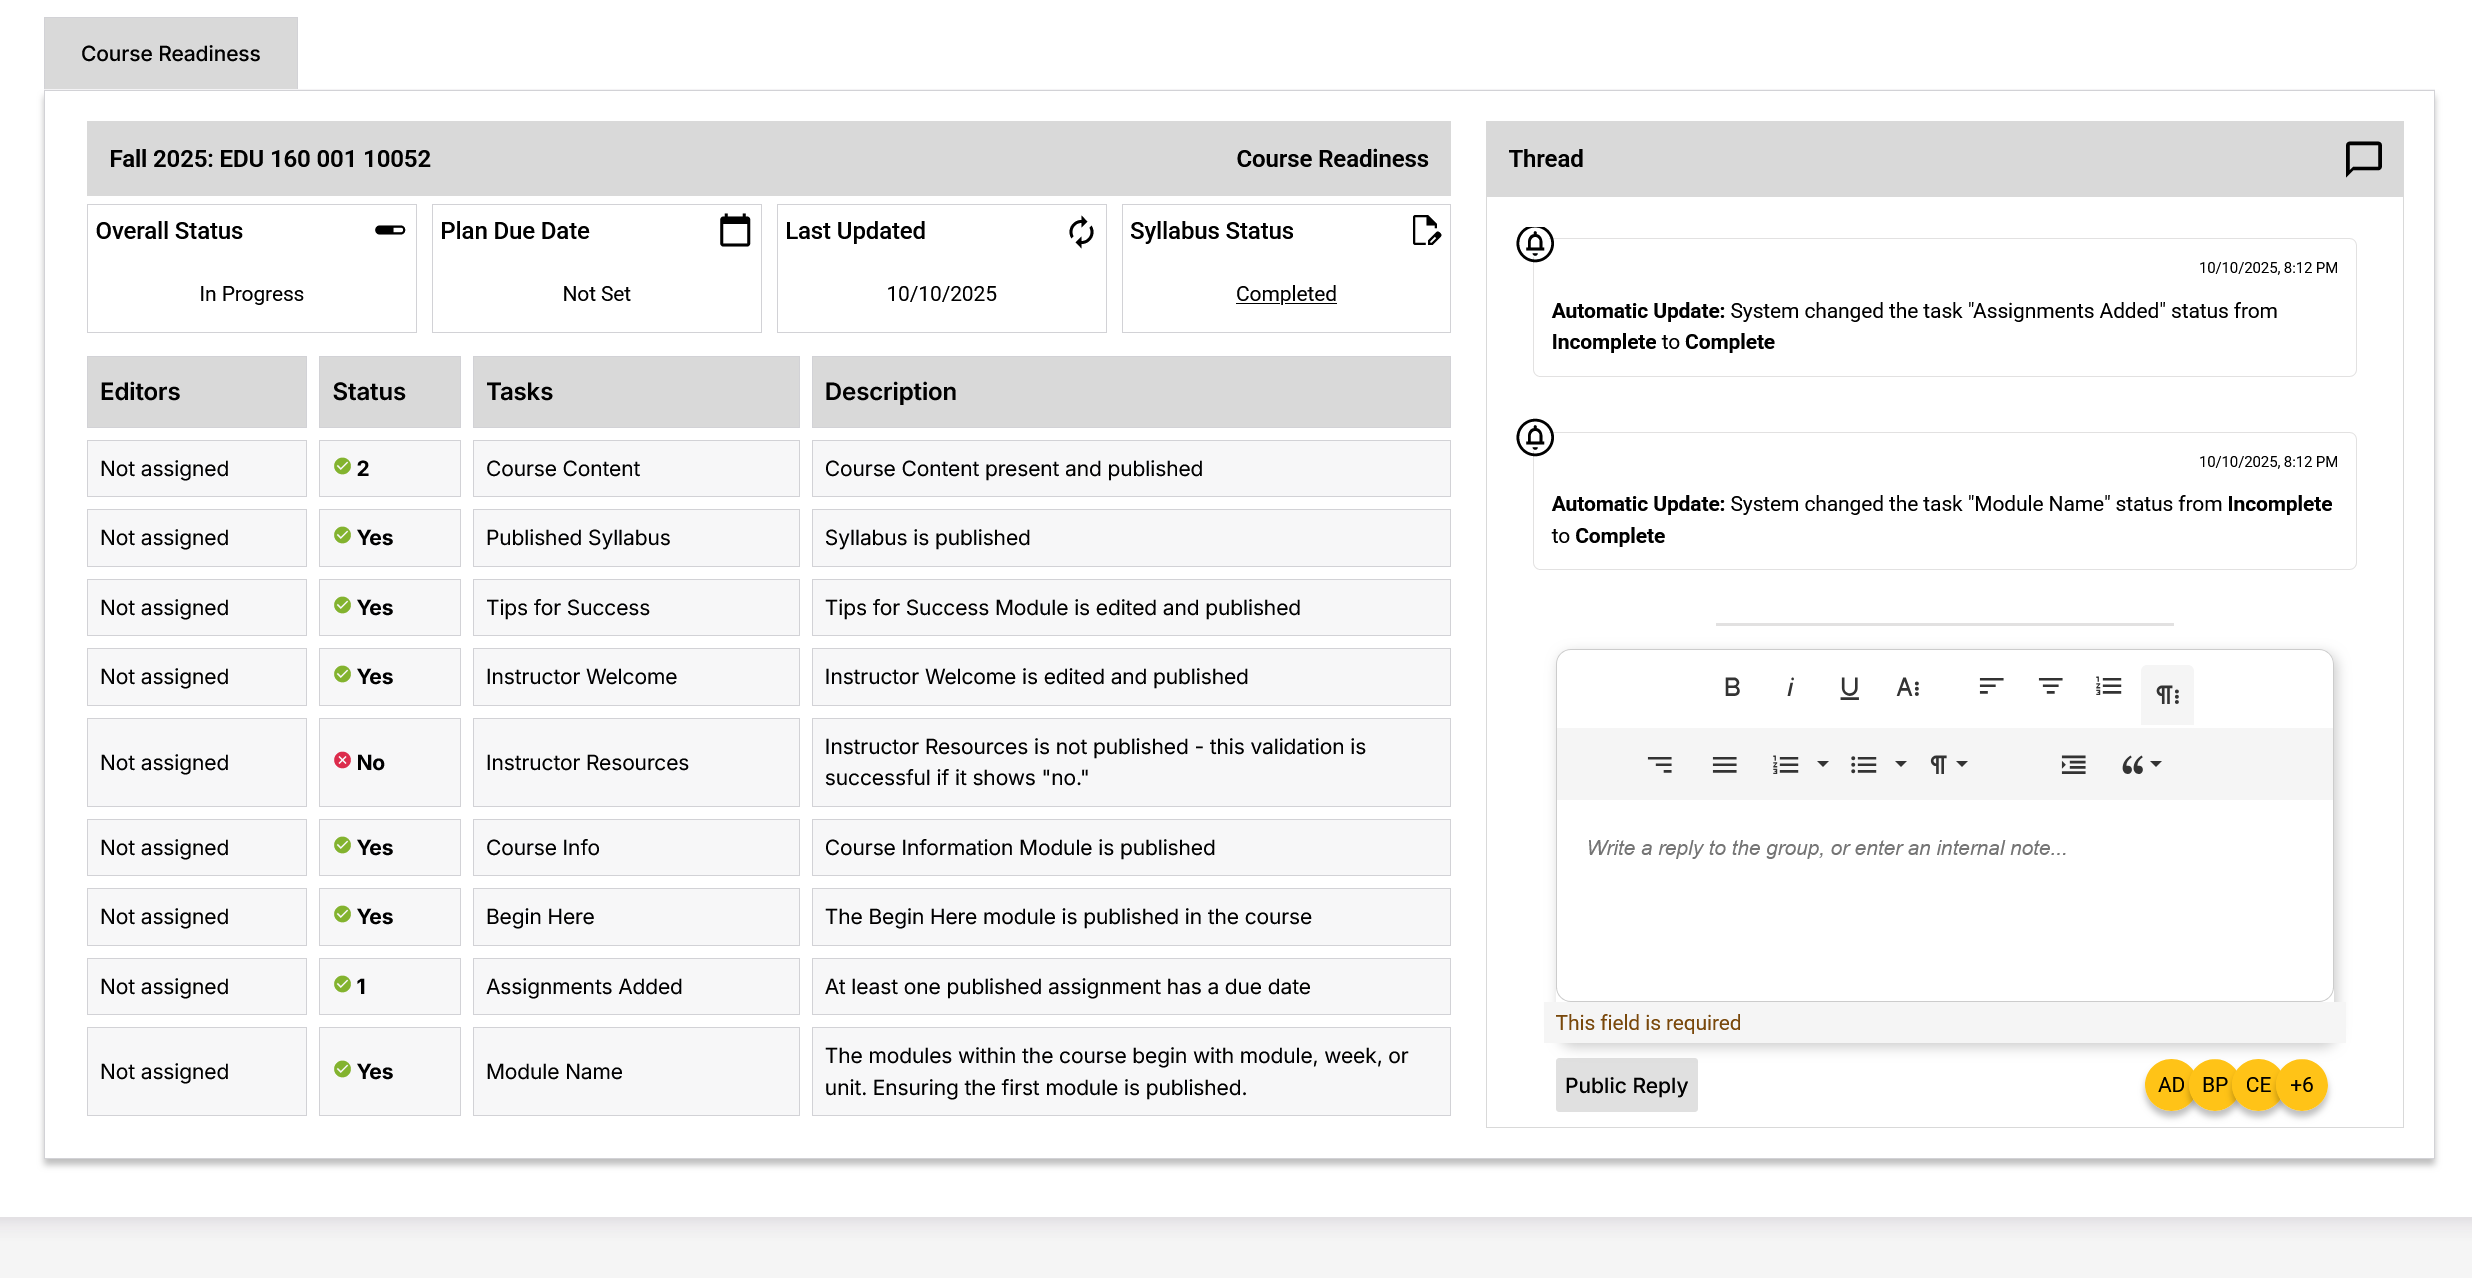Click the Plan Due Date calendar icon

735,231
